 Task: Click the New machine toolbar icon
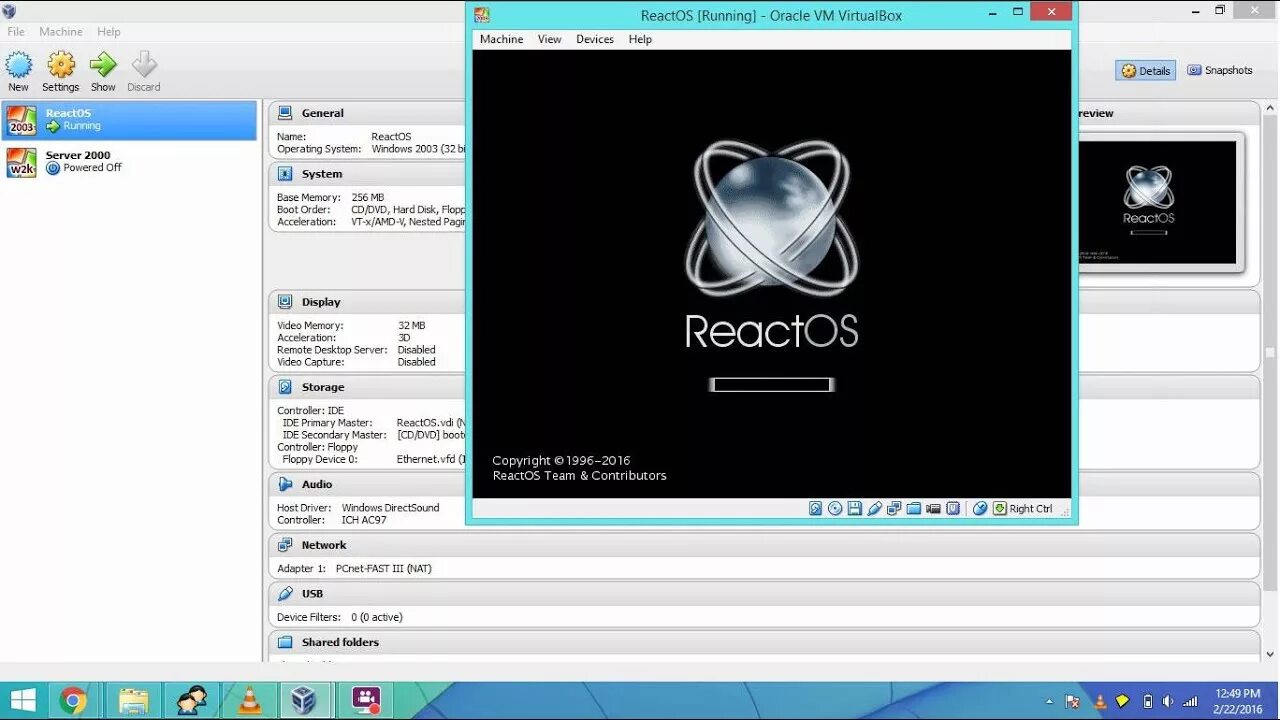point(18,65)
